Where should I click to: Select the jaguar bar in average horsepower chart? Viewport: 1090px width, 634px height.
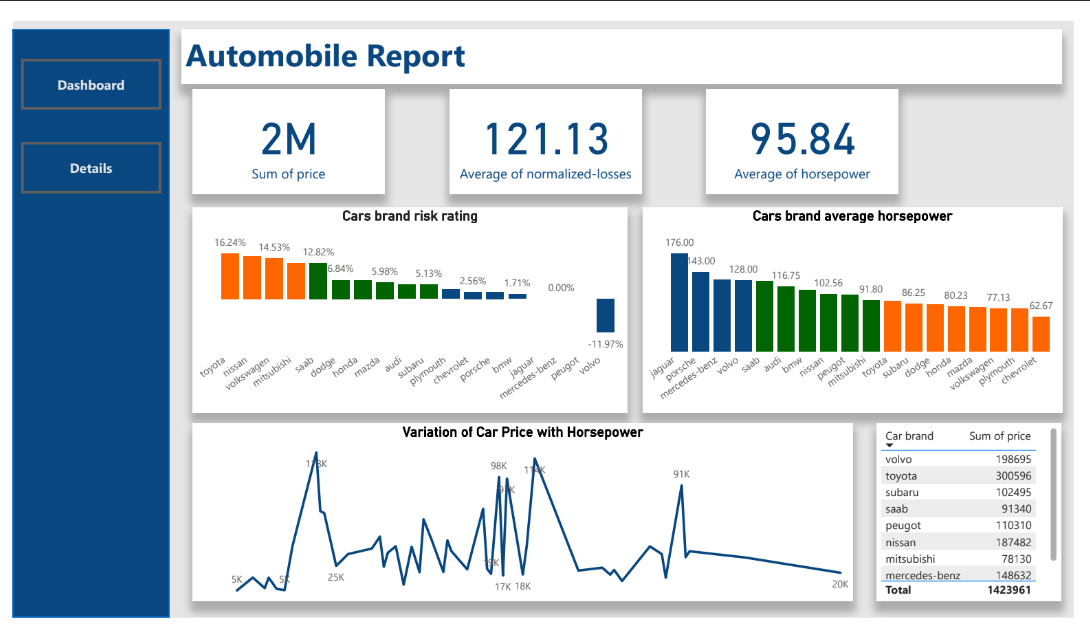679,302
